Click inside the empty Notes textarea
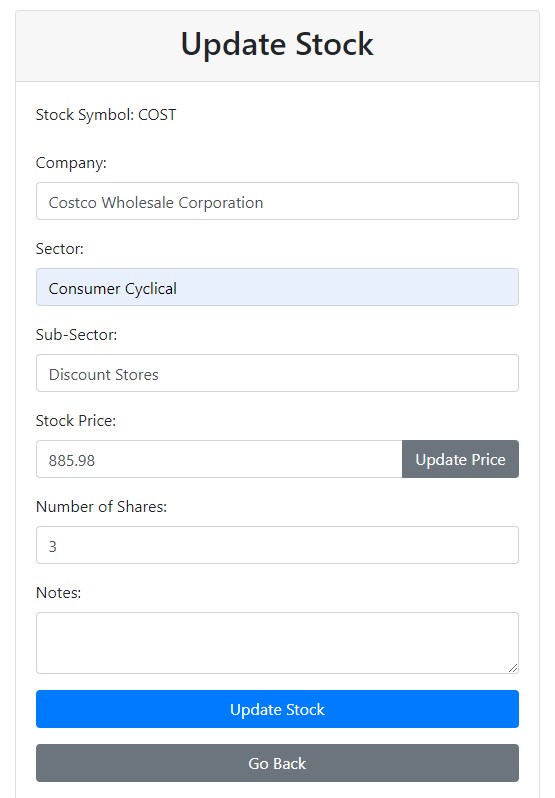 277,643
